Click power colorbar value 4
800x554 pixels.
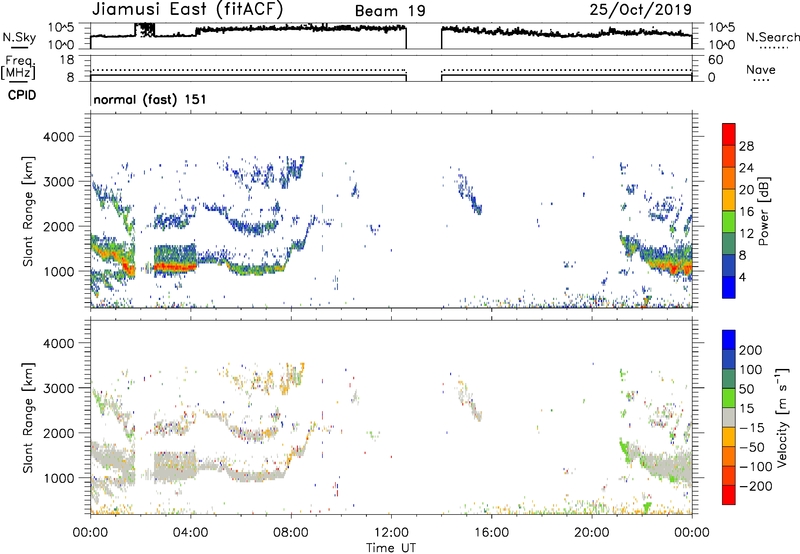pyautogui.click(x=743, y=277)
